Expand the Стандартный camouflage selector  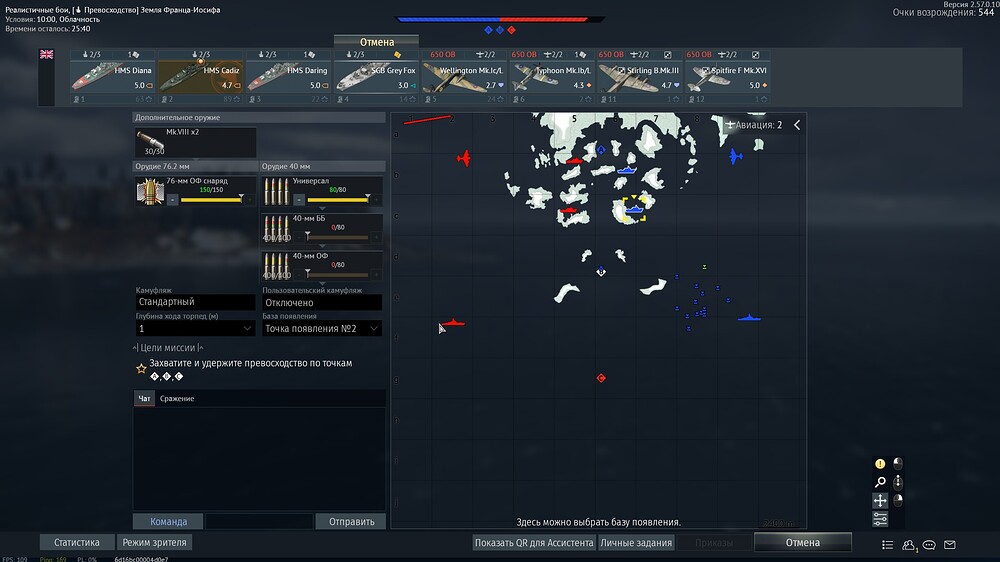pos(195,302)
